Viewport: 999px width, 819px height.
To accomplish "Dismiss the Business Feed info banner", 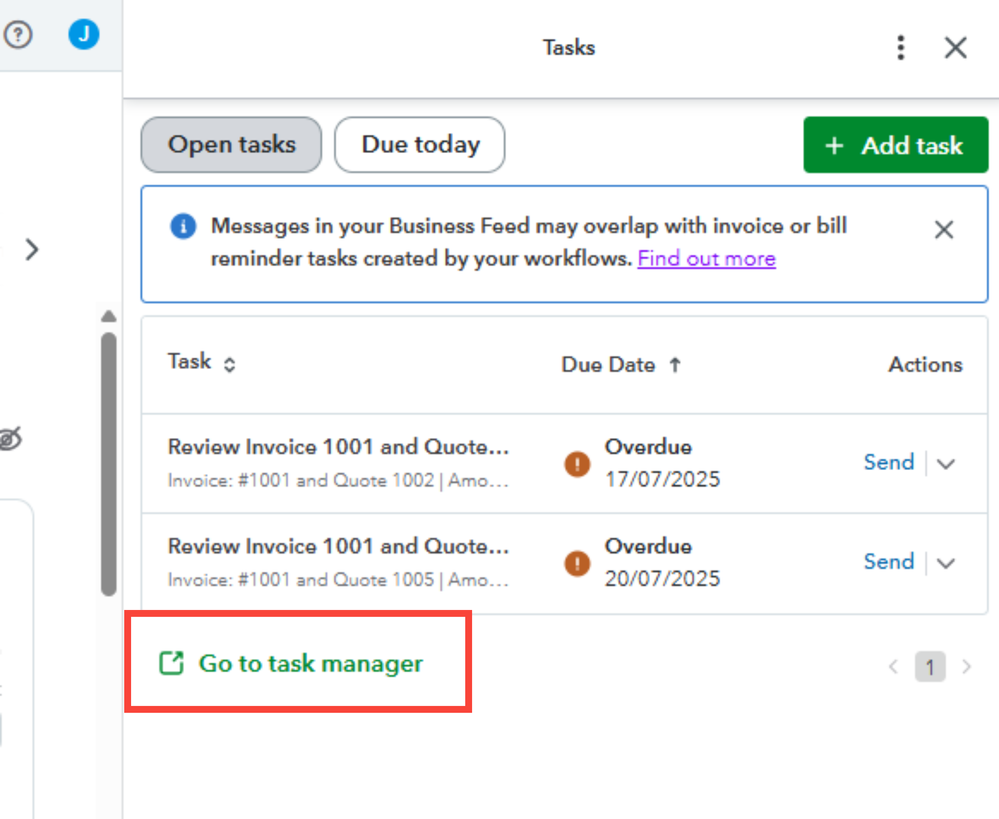I will click(x=943, y=230).
